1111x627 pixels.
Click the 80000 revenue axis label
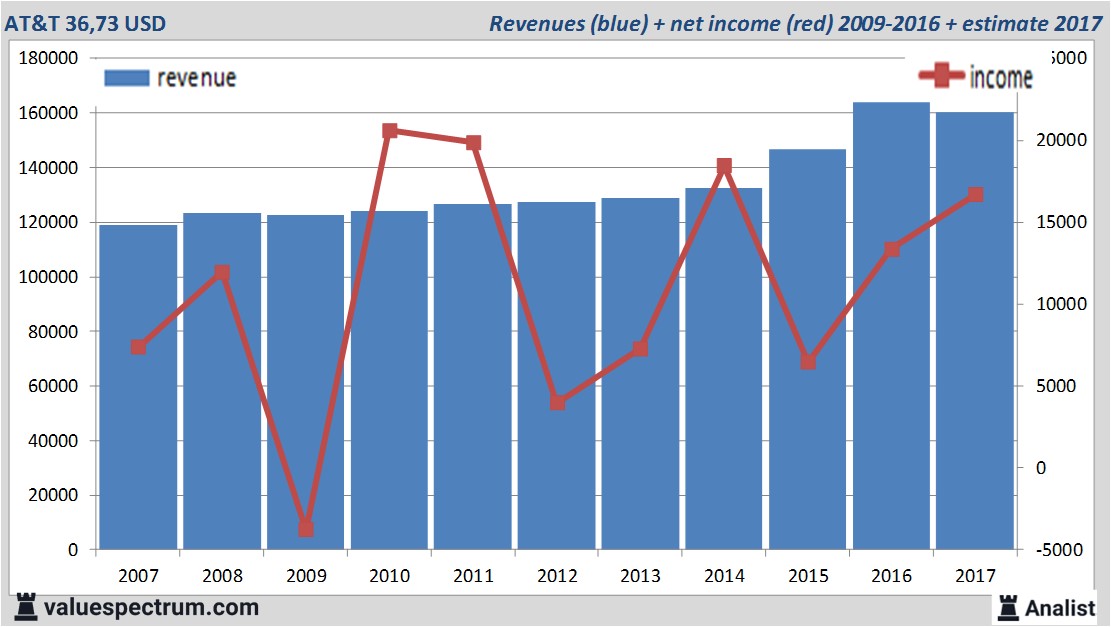click(x=53, y=332)
